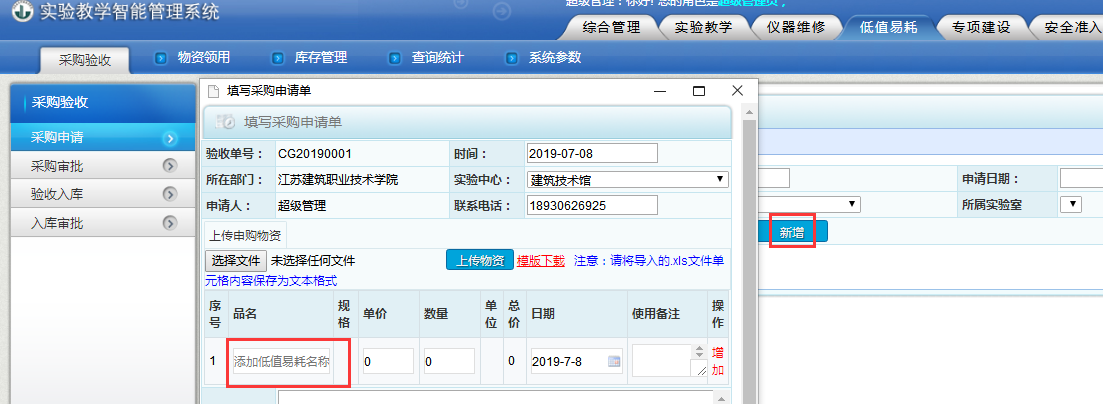Click the arrow icon beside 采购申请
Screen dimensions: 1103x404
click(x=169, y=138)
